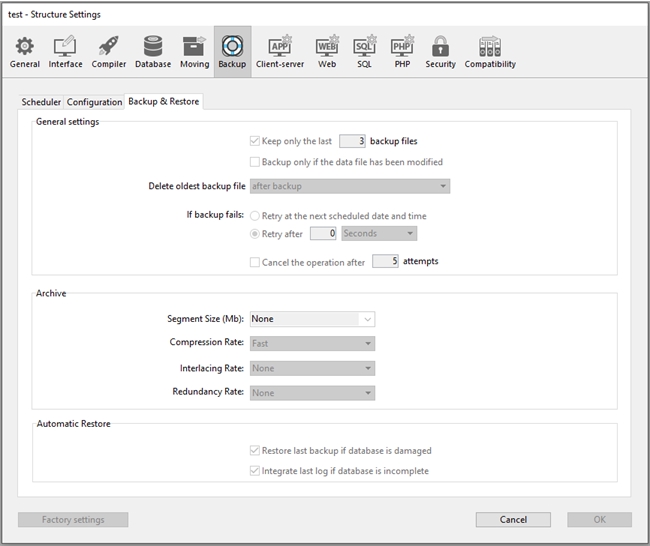
Task: Select the Web settings icon
Action: (x=327, y=52)
